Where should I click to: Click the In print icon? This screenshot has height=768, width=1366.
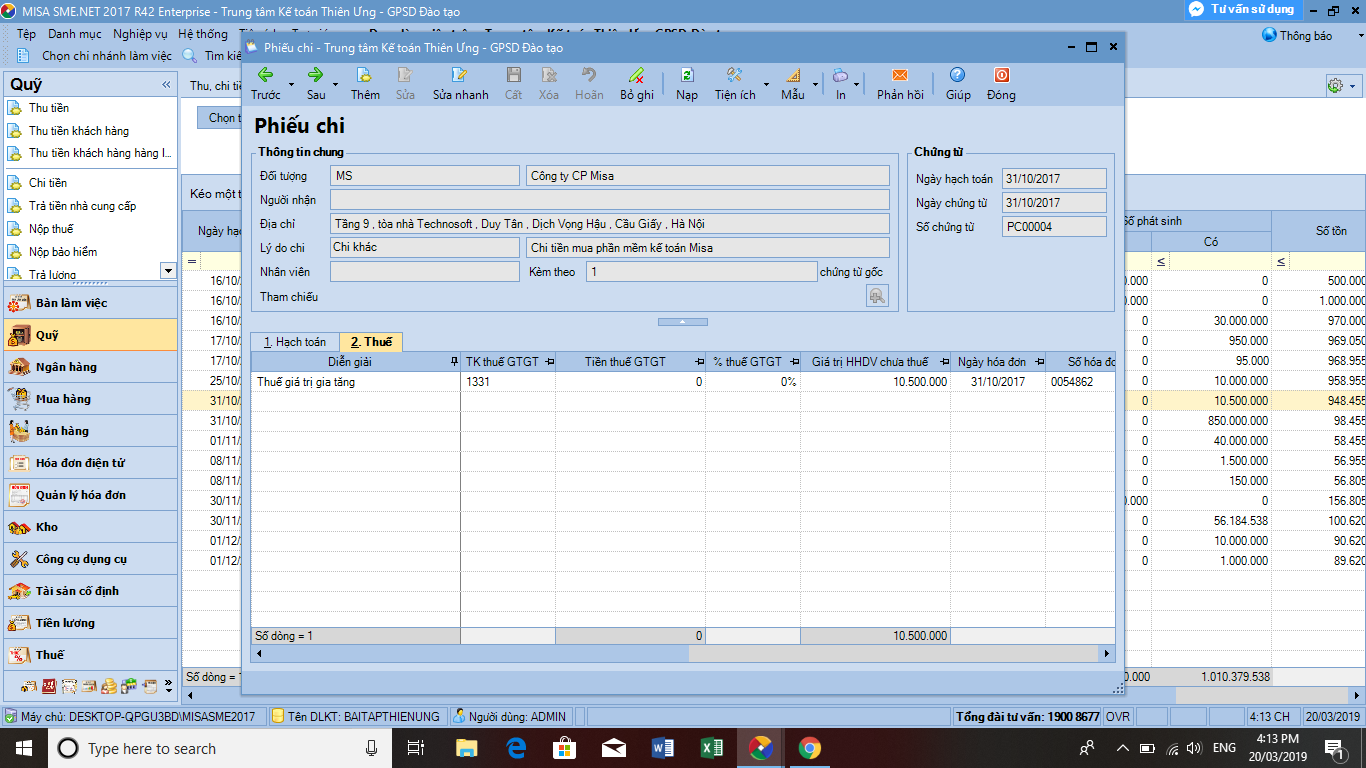pyautogui.click(x=840, y=75)
